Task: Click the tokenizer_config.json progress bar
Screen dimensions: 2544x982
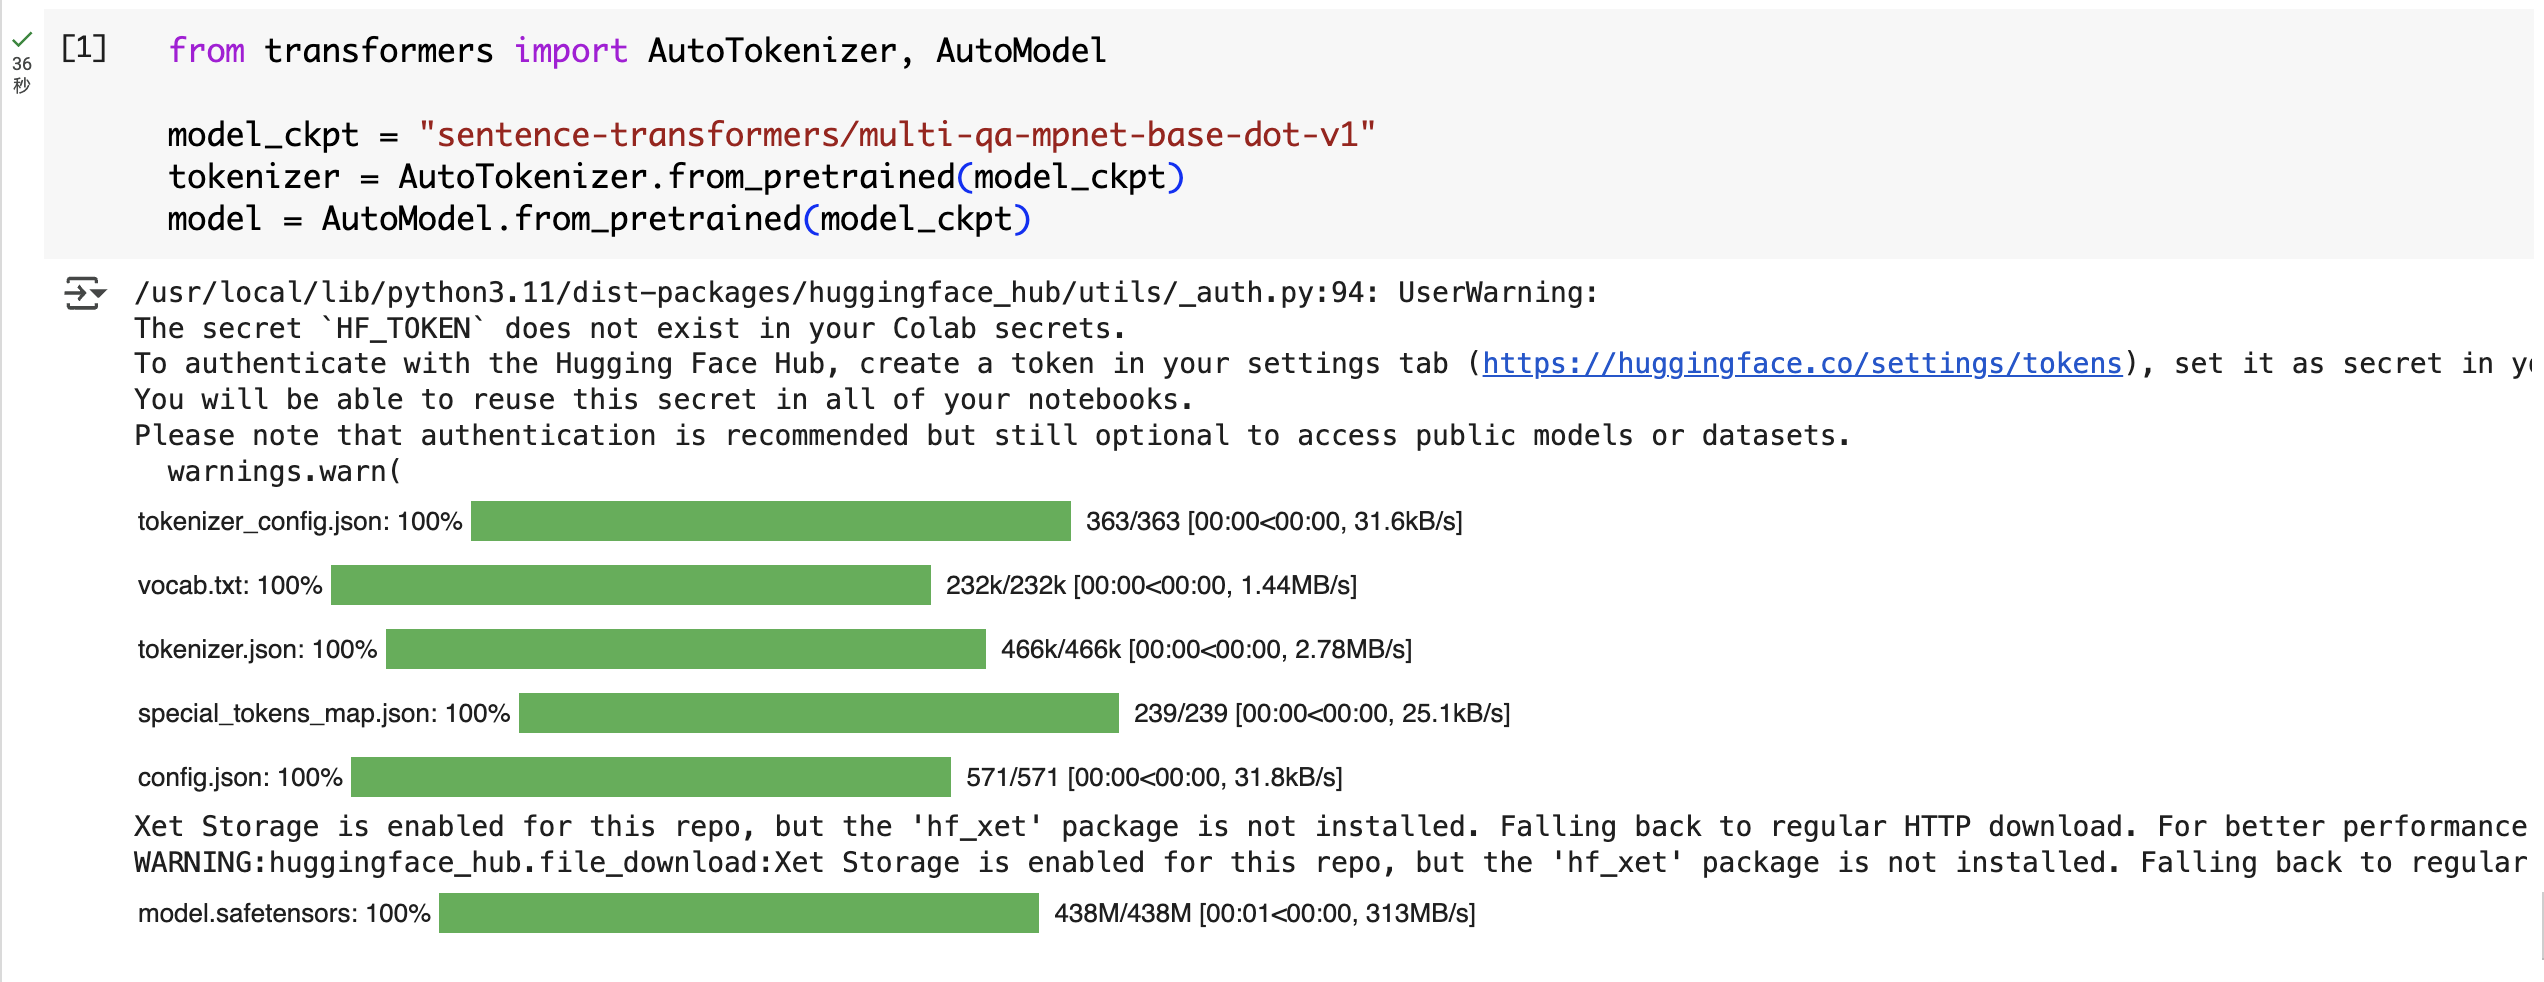Action: click(x=771, y=521)
